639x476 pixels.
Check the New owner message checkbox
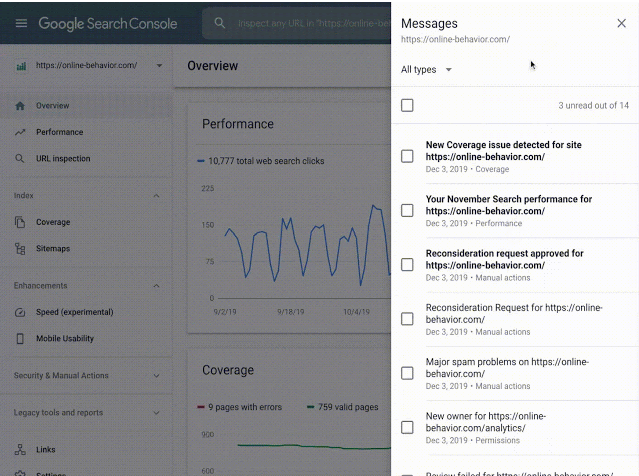[407, 427]
